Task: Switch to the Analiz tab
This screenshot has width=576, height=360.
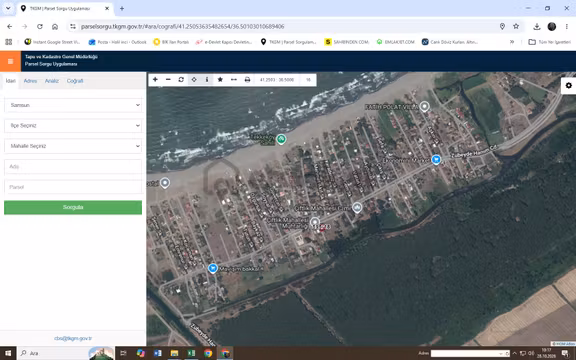Action: [x=52, y=81]
